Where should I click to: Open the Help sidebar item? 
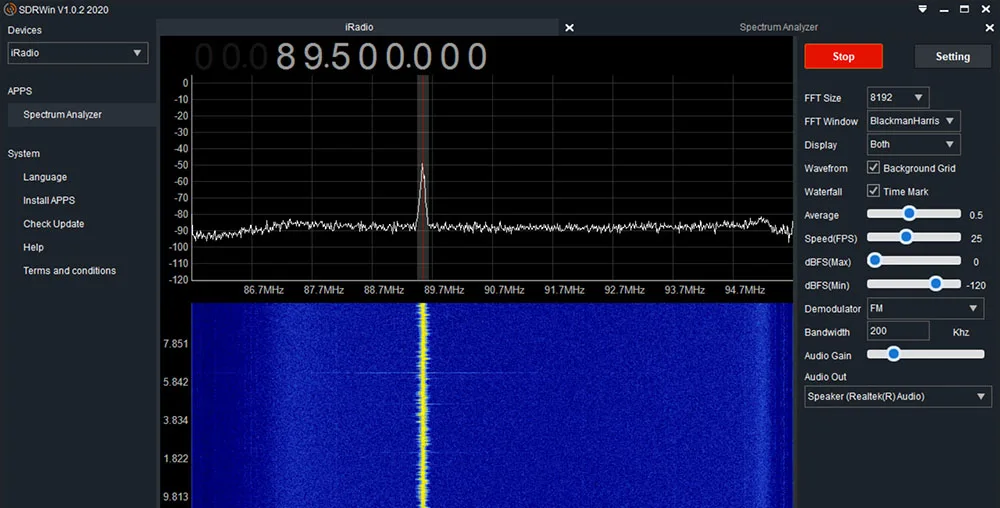pyautogui.click(x=33, y=247)
